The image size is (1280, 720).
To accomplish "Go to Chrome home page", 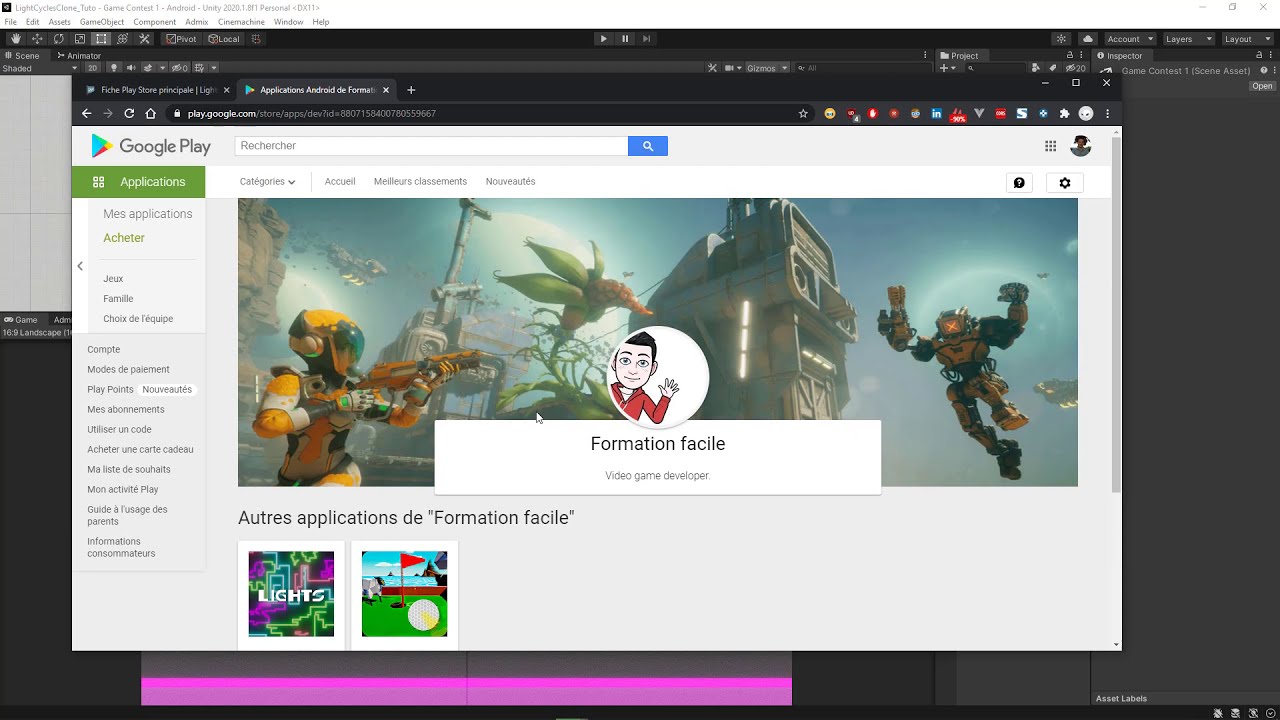I will 150,114.
